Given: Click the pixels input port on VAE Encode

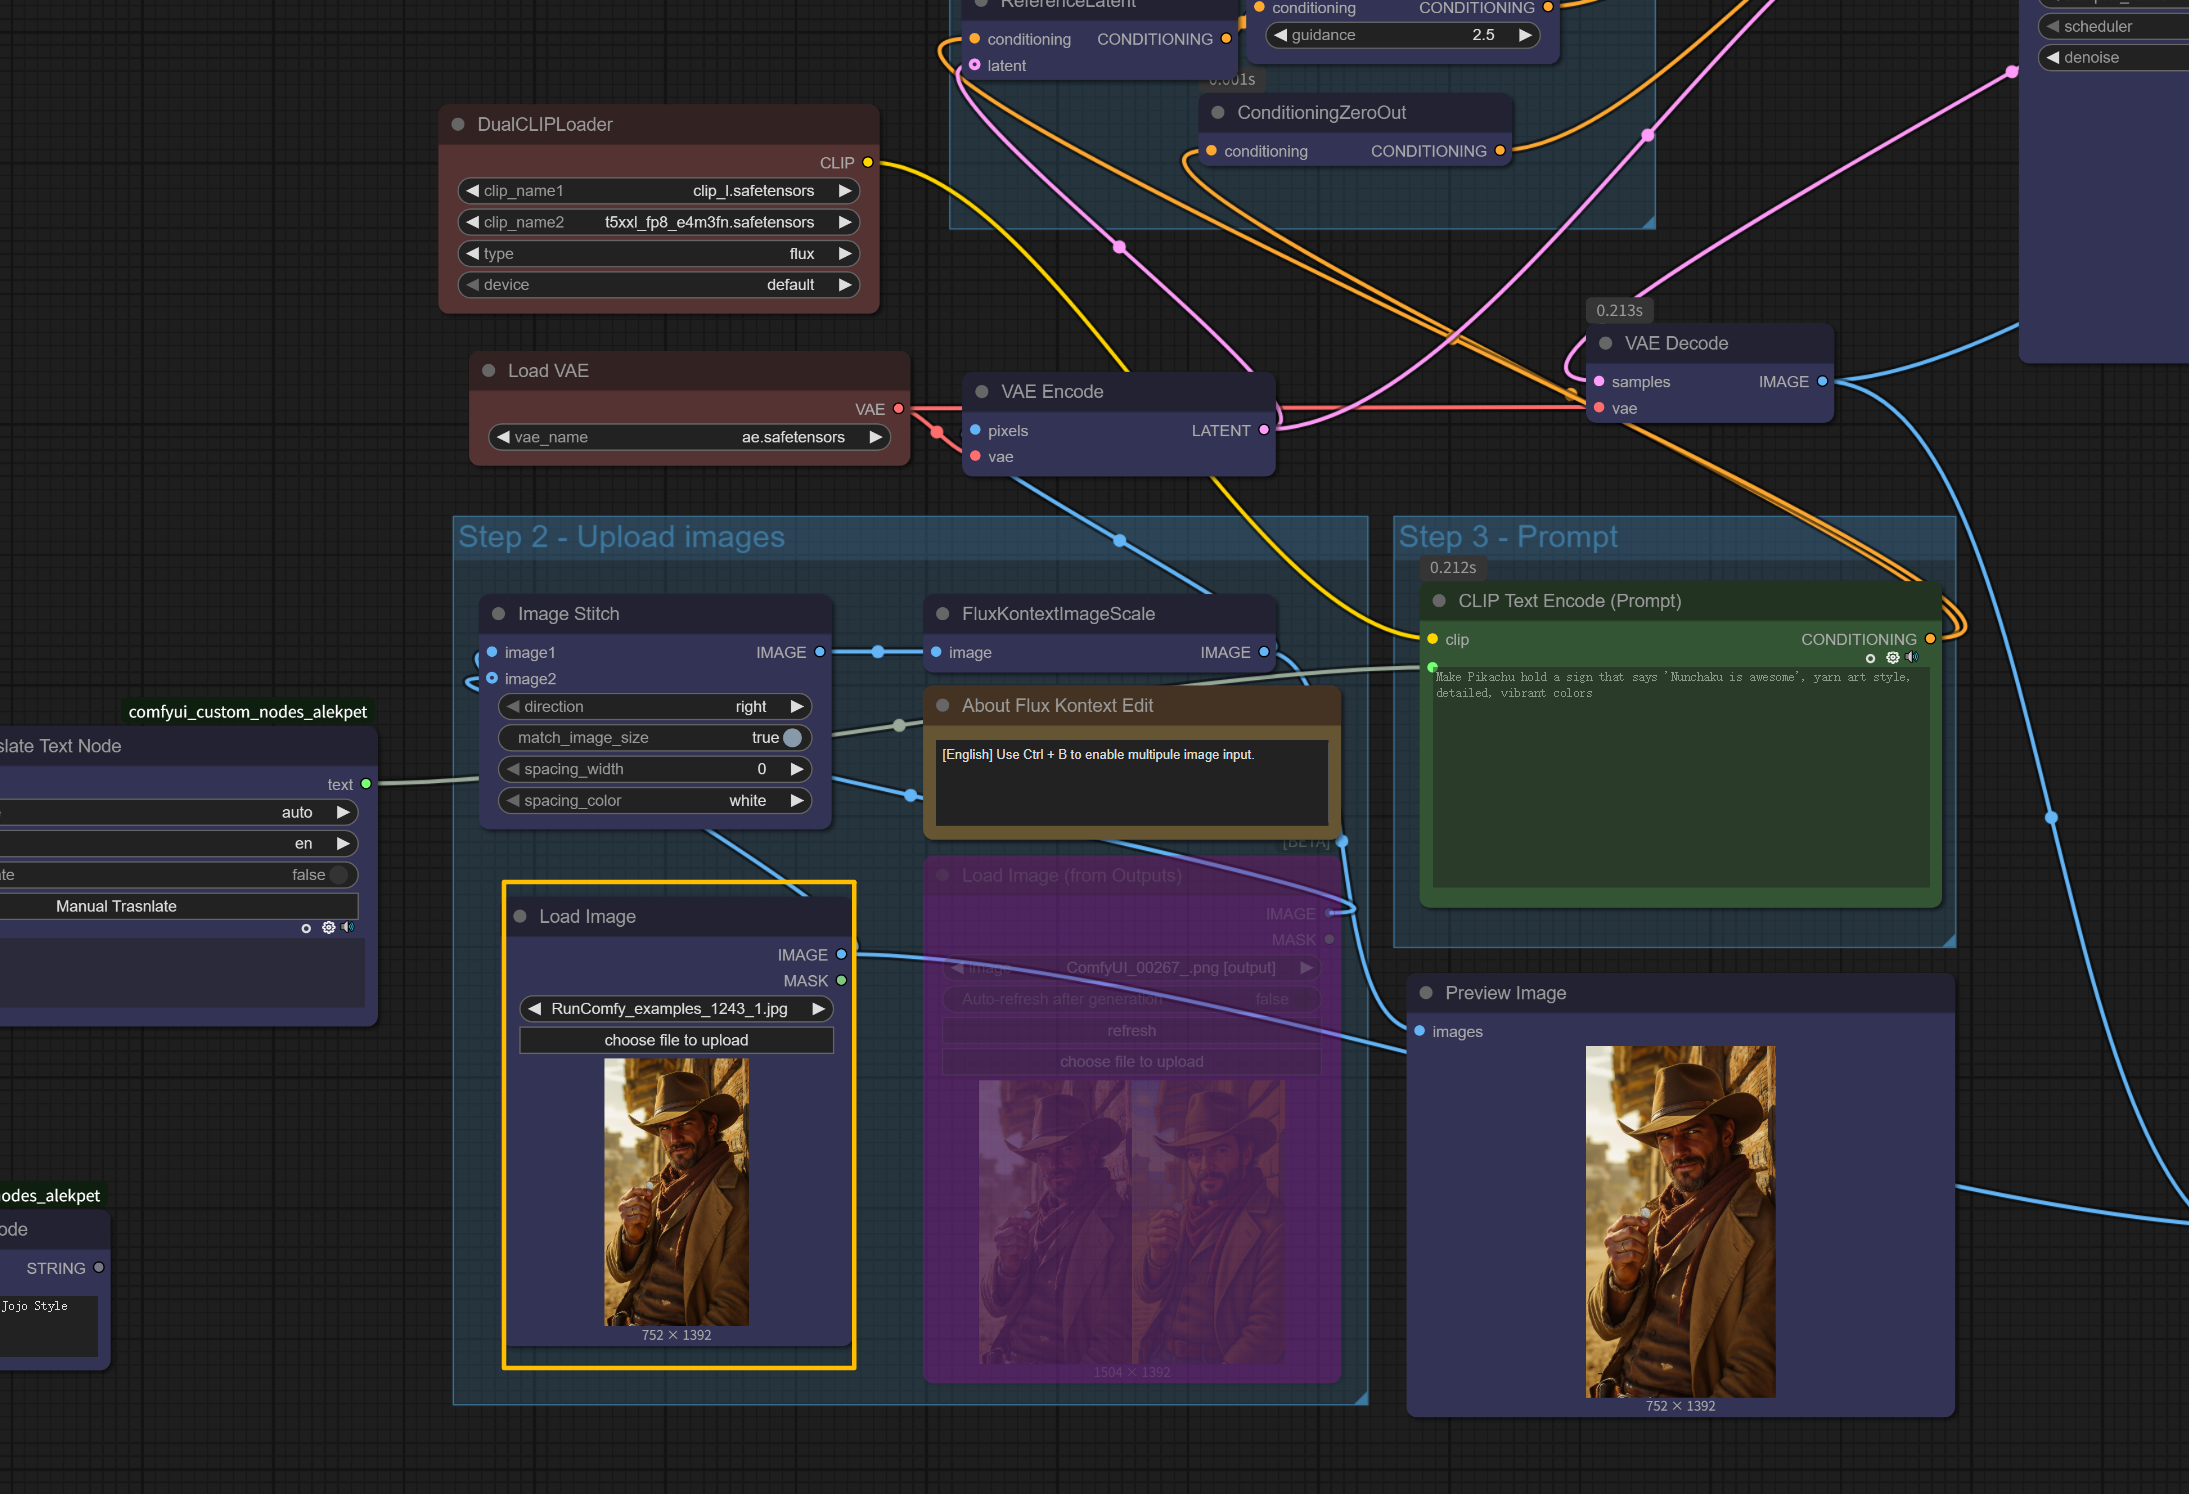Looking at the screenshot, I should (975, 431).
